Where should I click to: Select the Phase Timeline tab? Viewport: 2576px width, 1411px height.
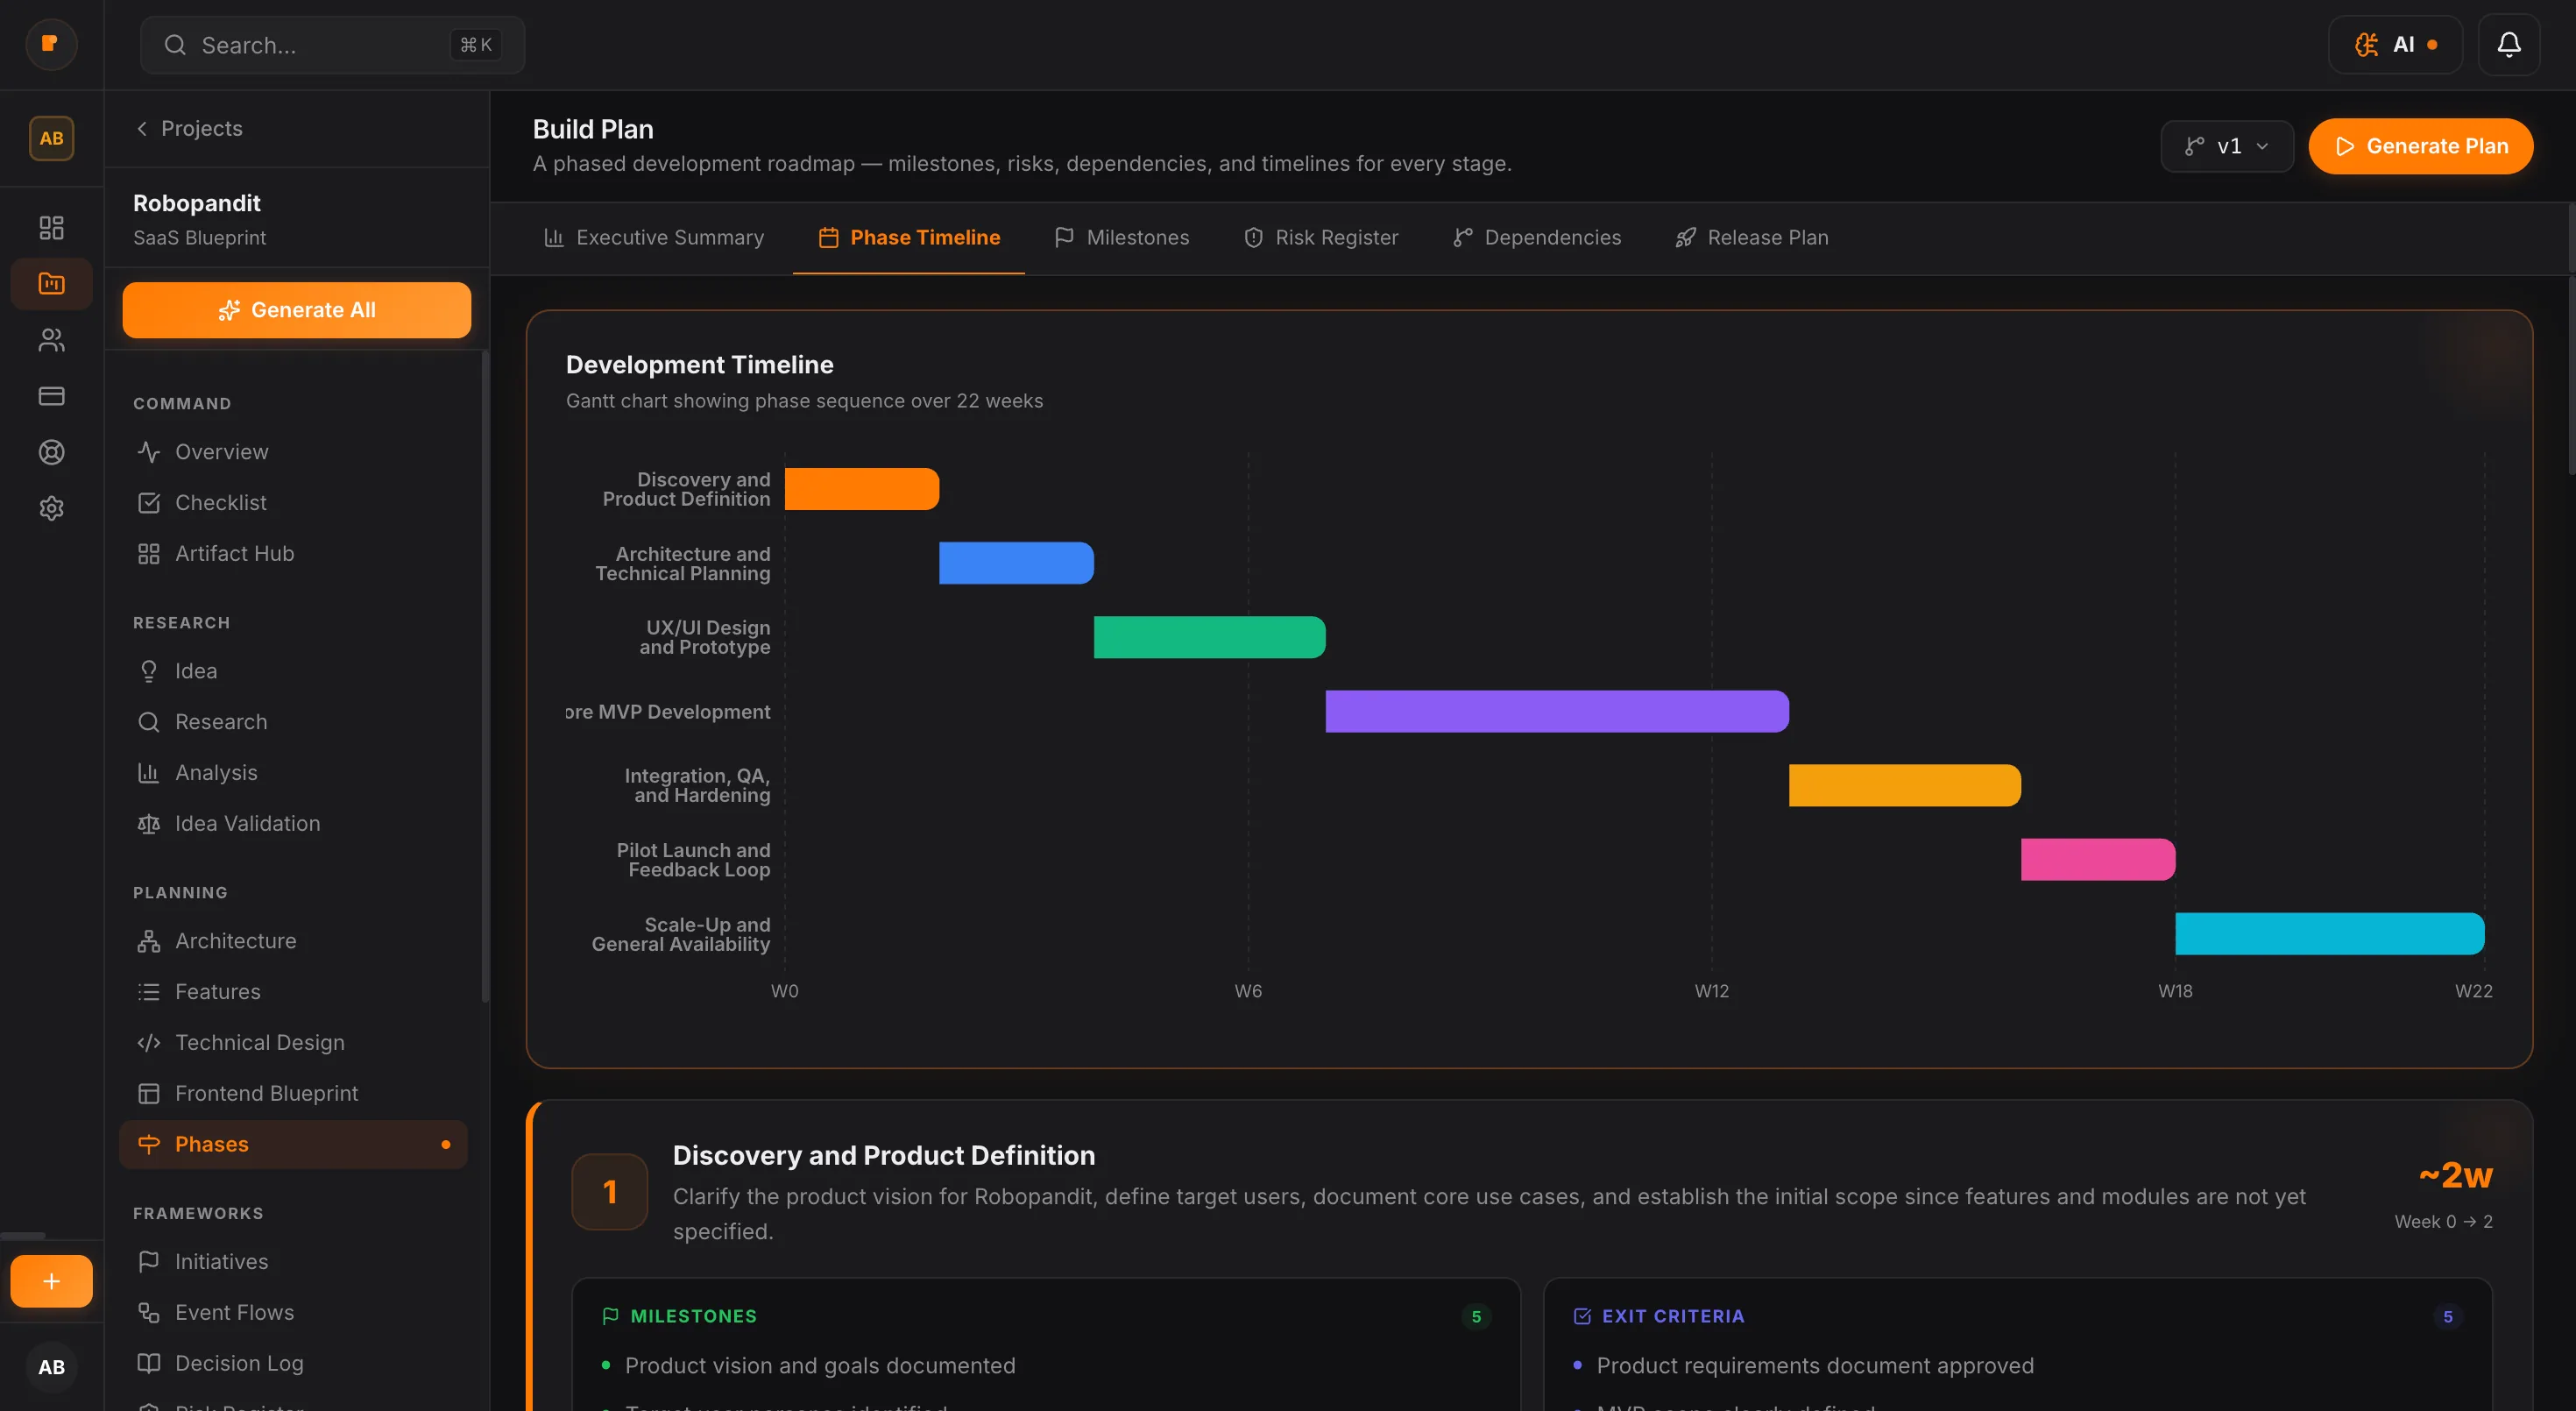(909, 237)
